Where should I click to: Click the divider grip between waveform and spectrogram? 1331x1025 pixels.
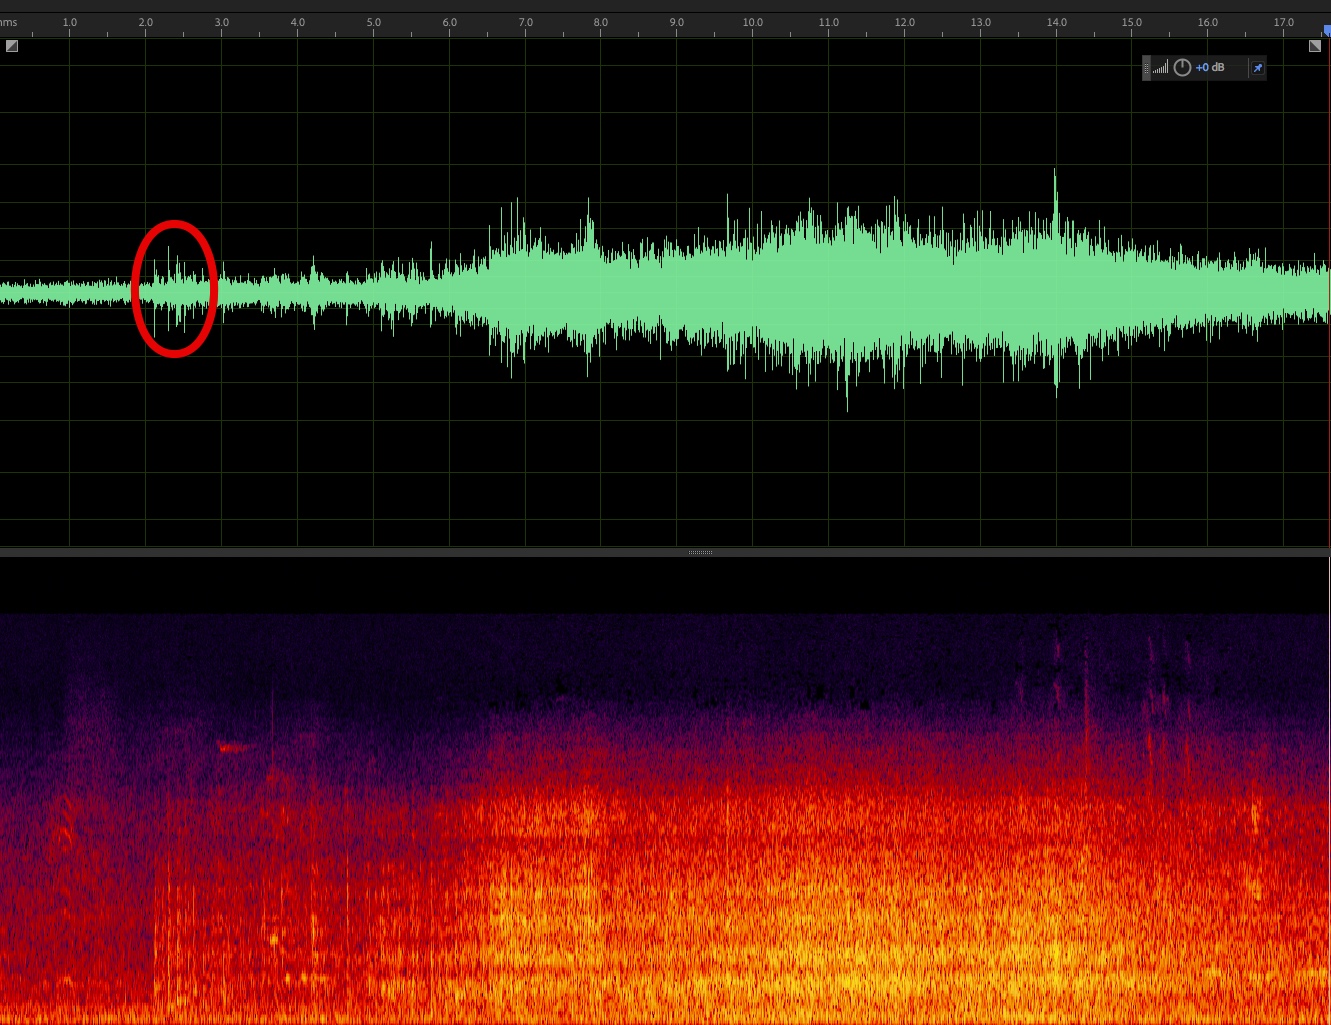point(700,552)
